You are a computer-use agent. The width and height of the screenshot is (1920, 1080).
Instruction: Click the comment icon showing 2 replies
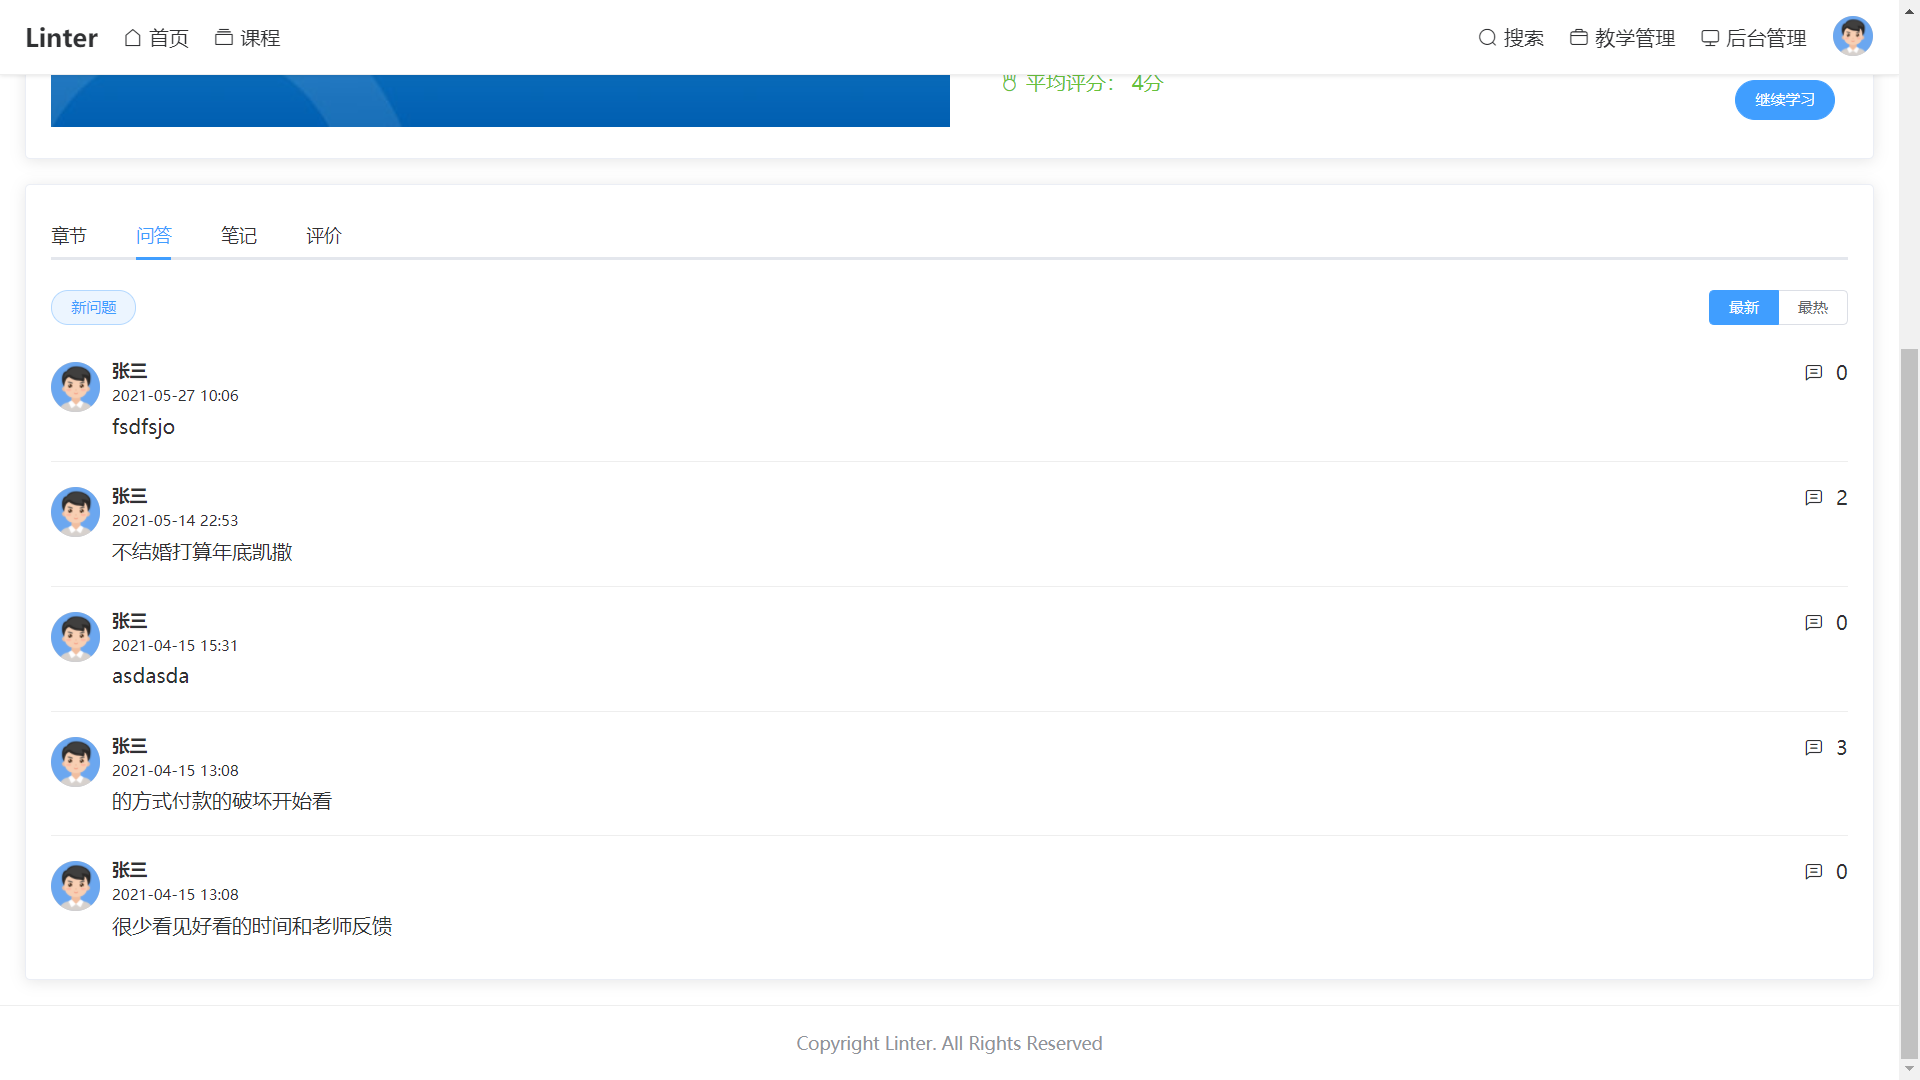tap(1813, 498)
